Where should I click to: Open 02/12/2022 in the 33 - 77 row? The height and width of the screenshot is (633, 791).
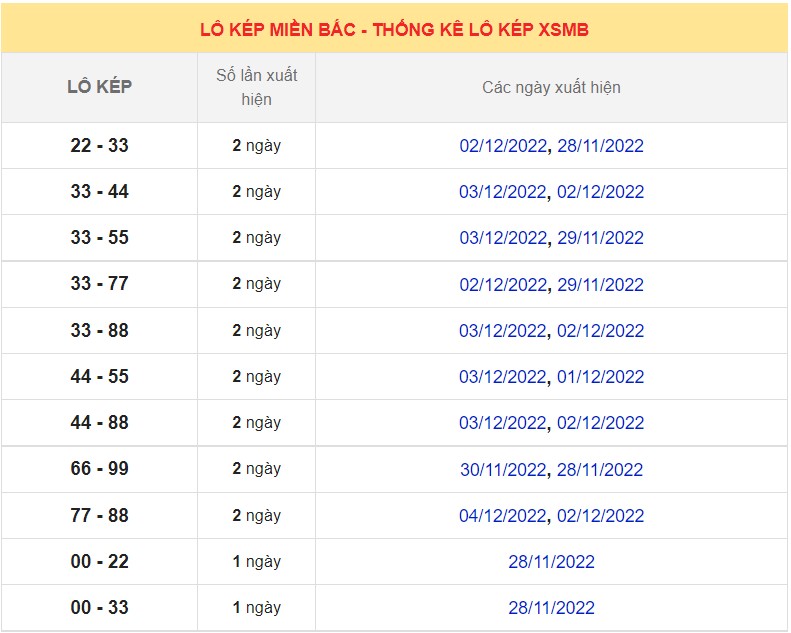pos(503,285)
